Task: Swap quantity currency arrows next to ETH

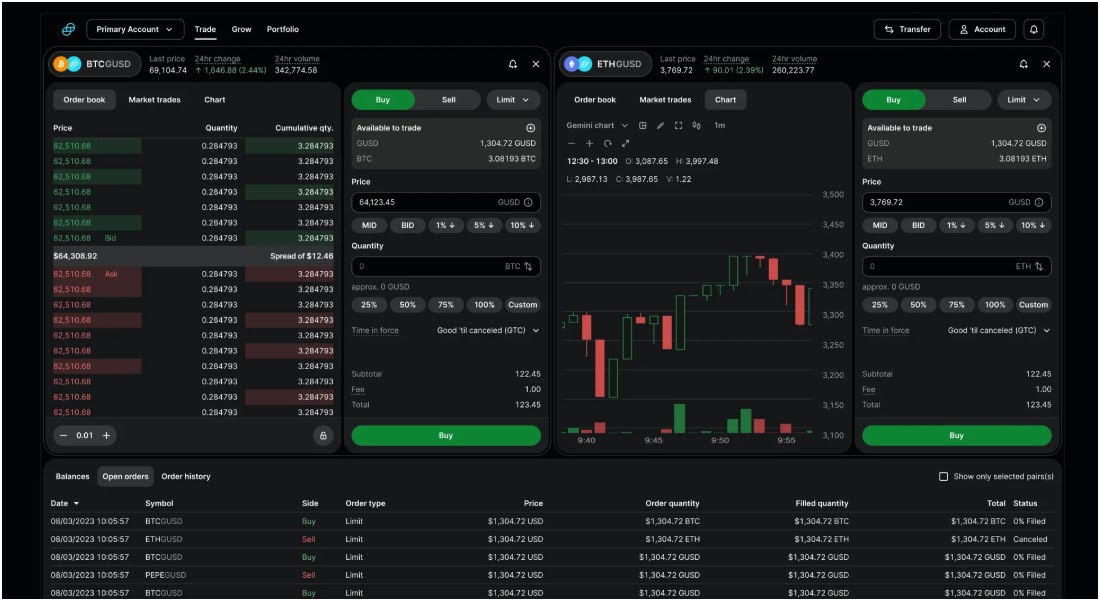Action: point(1039,266)
